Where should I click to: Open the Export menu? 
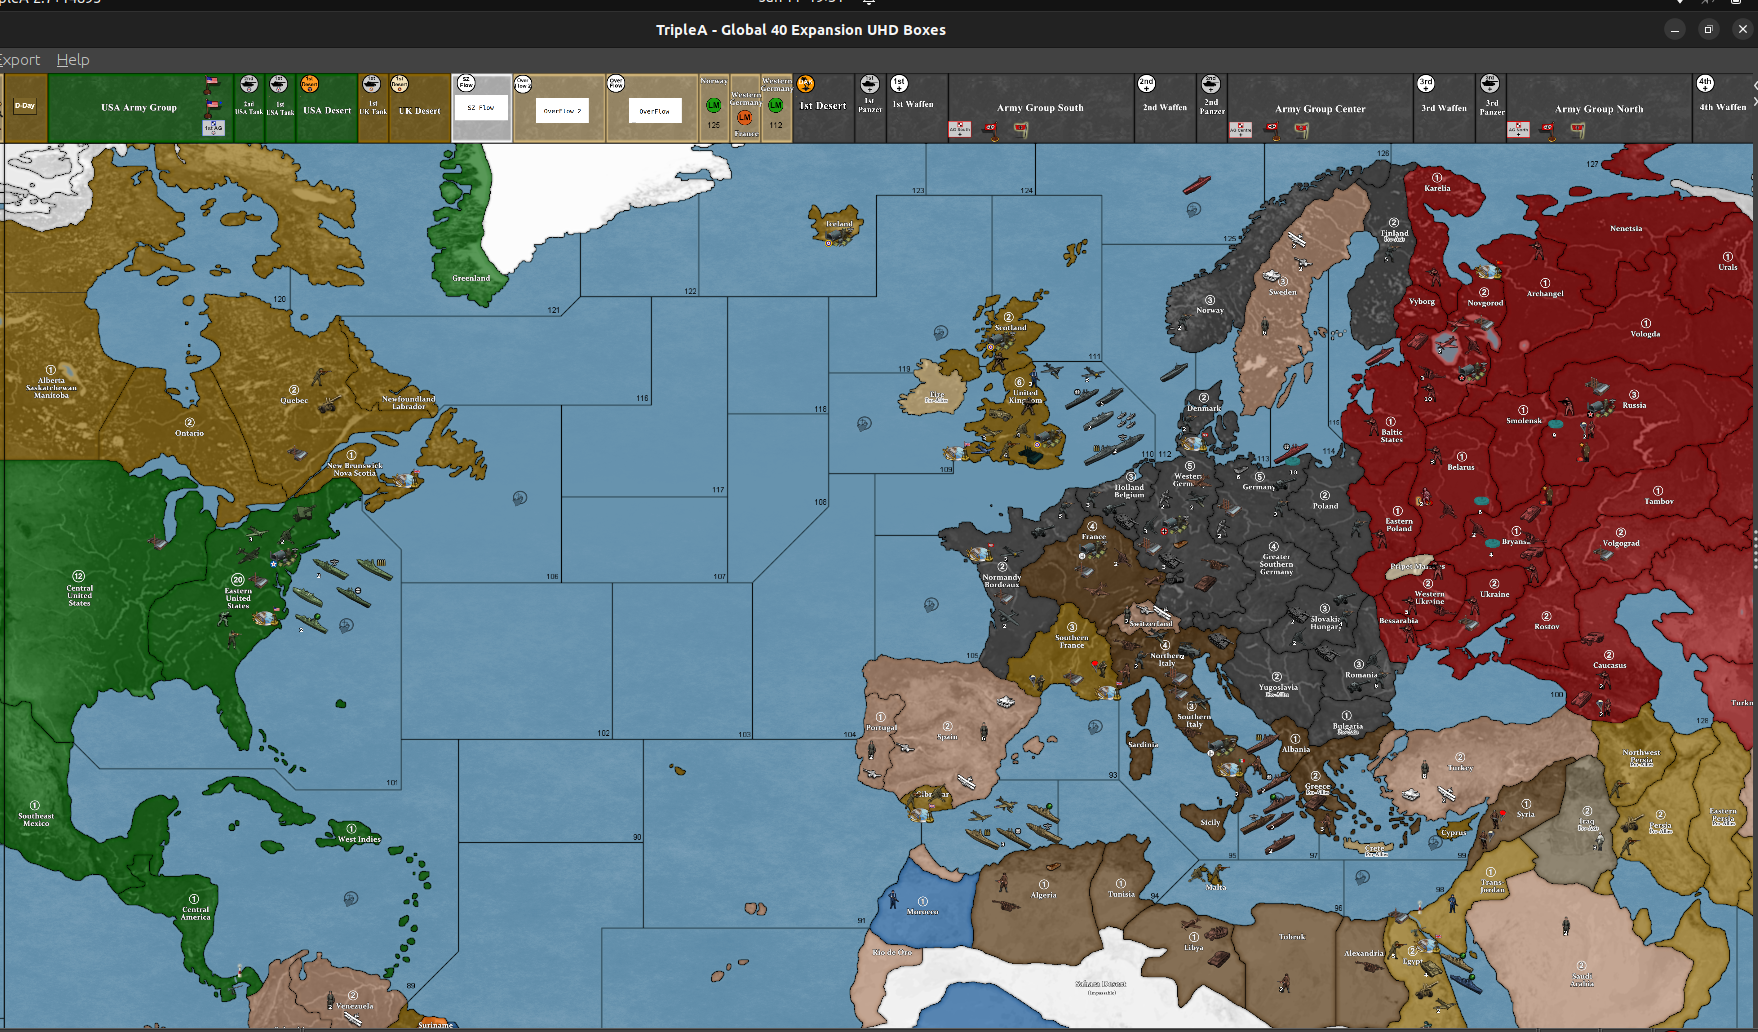pyautogui.click(x=20, y=60)
